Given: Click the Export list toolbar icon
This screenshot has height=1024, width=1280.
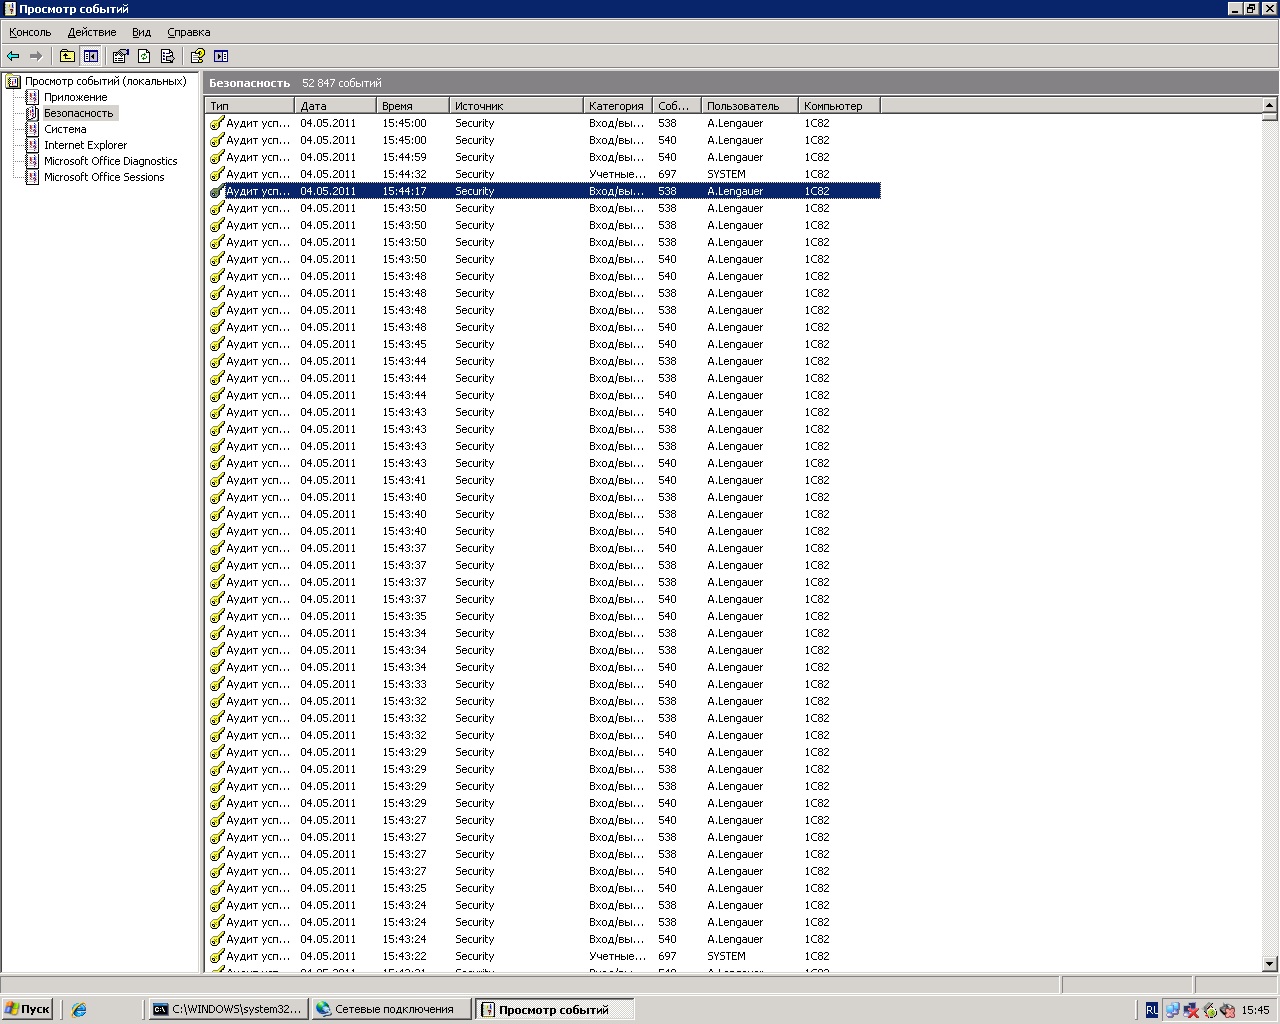Looking at the screenshot, I should click(167, 56).
